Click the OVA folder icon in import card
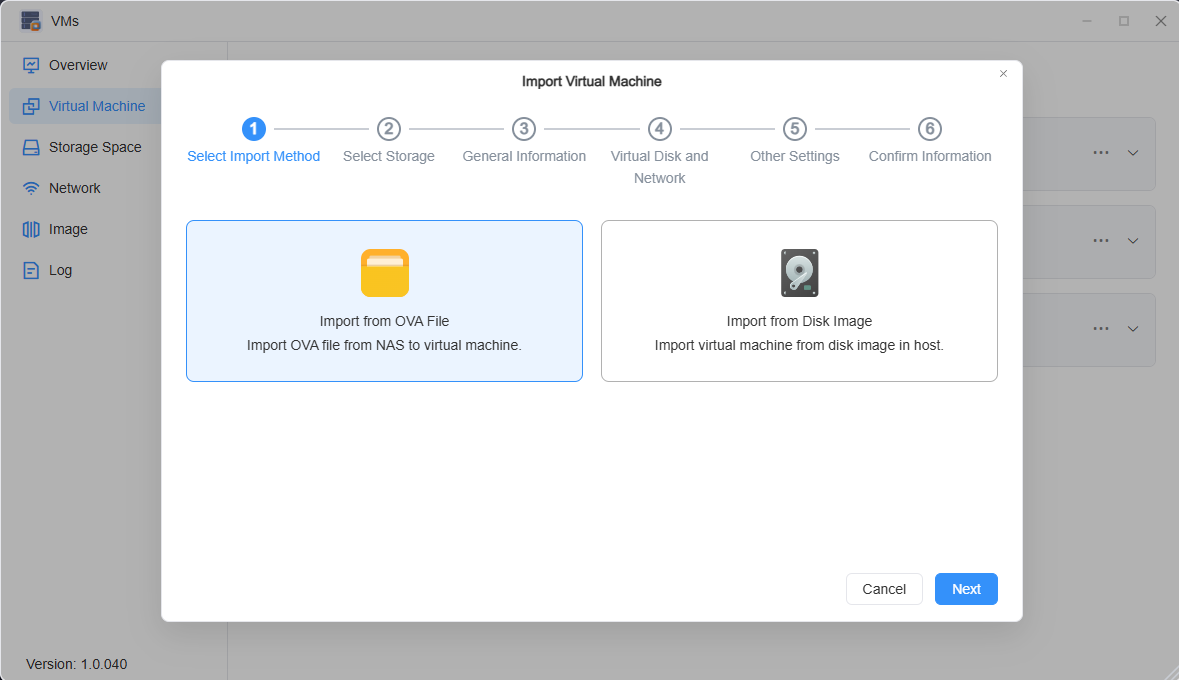This screenshot has width=1179, height=680. pyautogui.click(x=384, y=272)
